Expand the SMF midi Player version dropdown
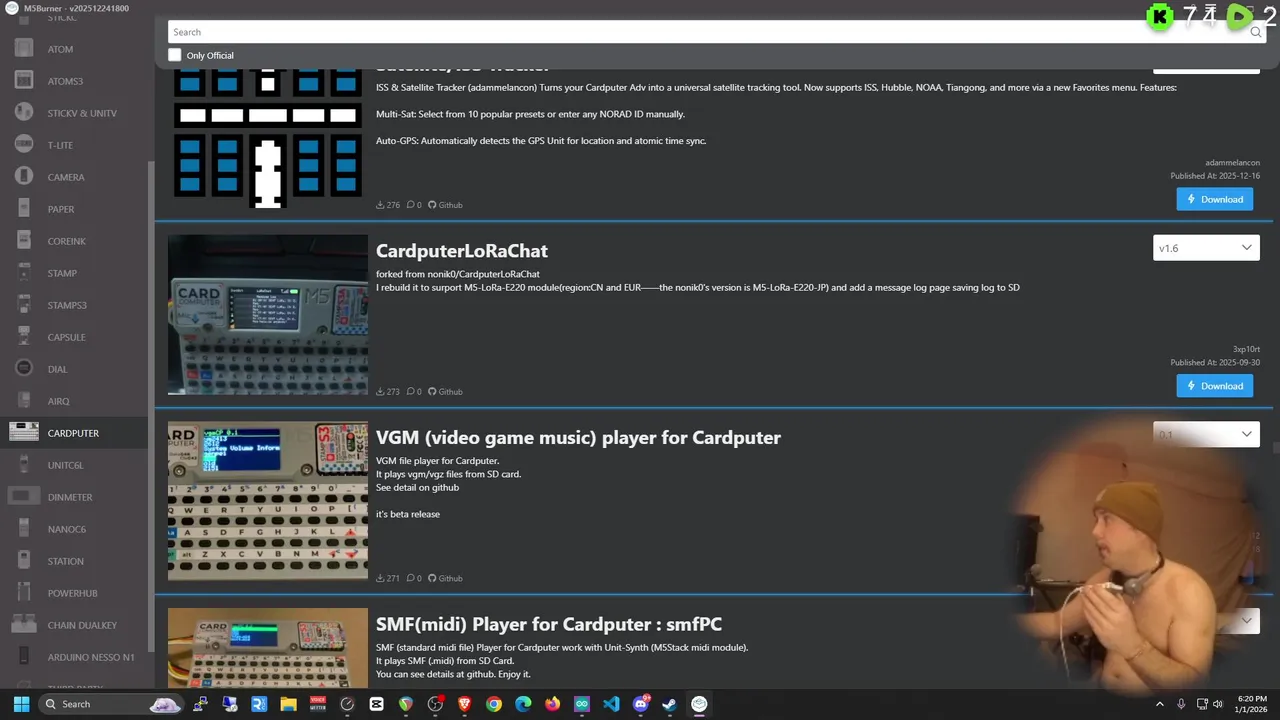 (1206, 621)
